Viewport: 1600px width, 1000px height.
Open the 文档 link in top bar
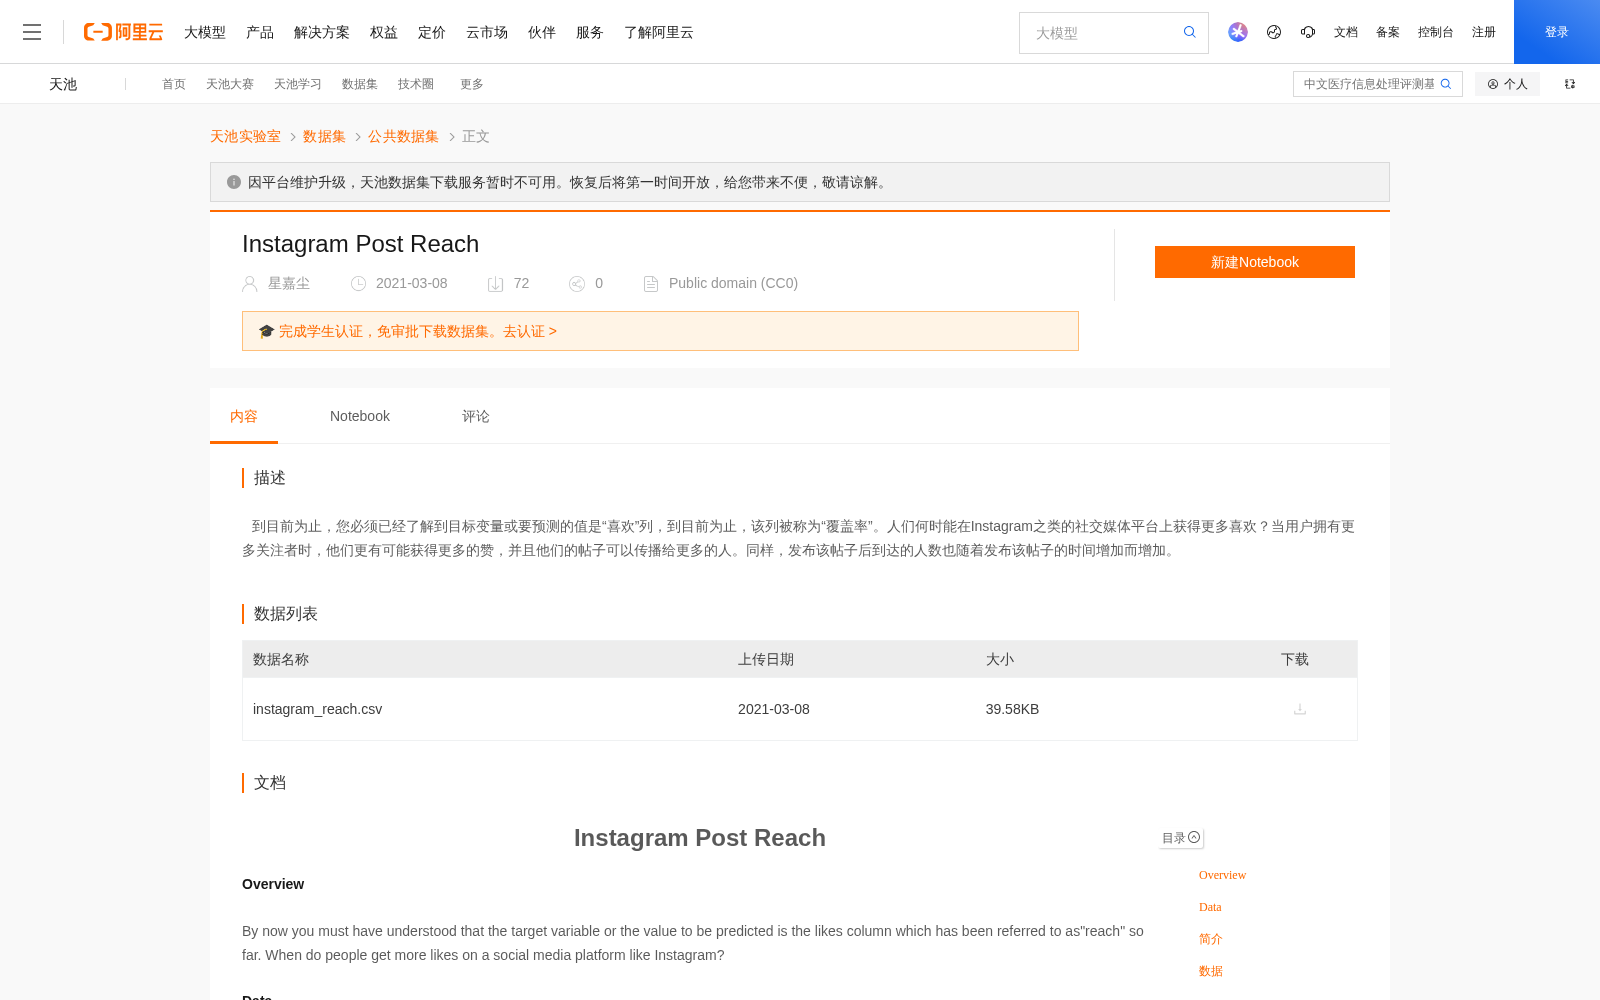coord(1346,32)
